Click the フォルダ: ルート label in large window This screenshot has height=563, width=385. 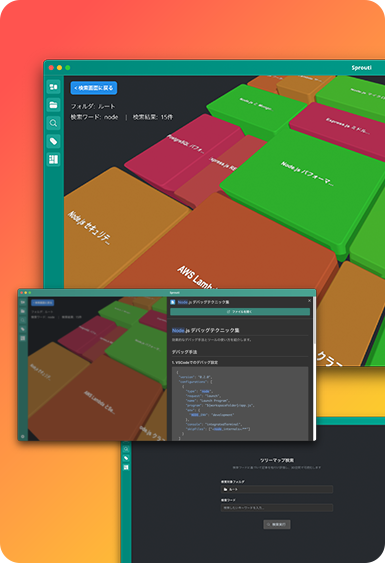(x=93, y=106)
